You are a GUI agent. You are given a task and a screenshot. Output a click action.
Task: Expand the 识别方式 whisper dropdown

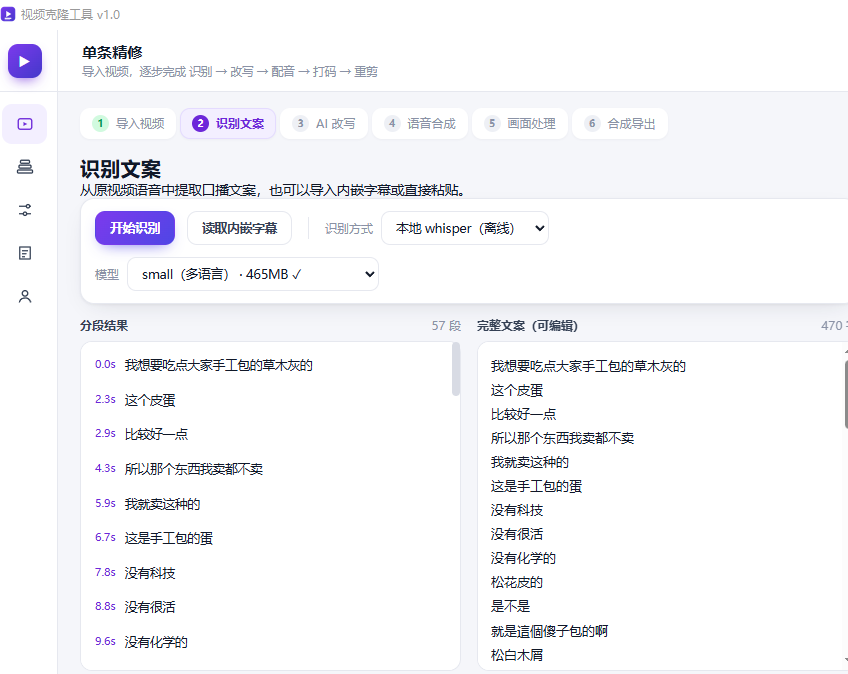pyautogui.click(x=465, y=228)
